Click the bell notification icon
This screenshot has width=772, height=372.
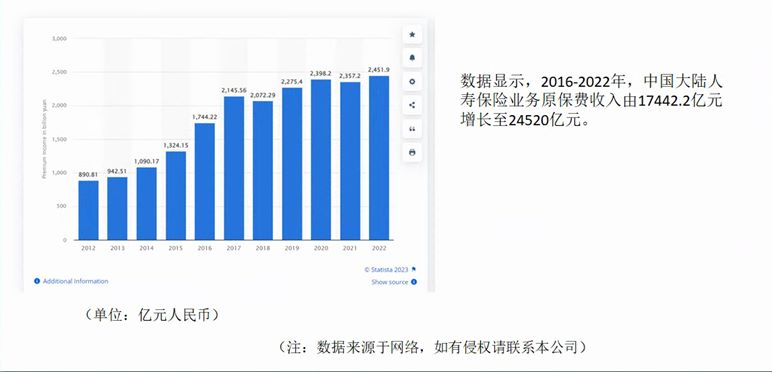coord(412,58)
